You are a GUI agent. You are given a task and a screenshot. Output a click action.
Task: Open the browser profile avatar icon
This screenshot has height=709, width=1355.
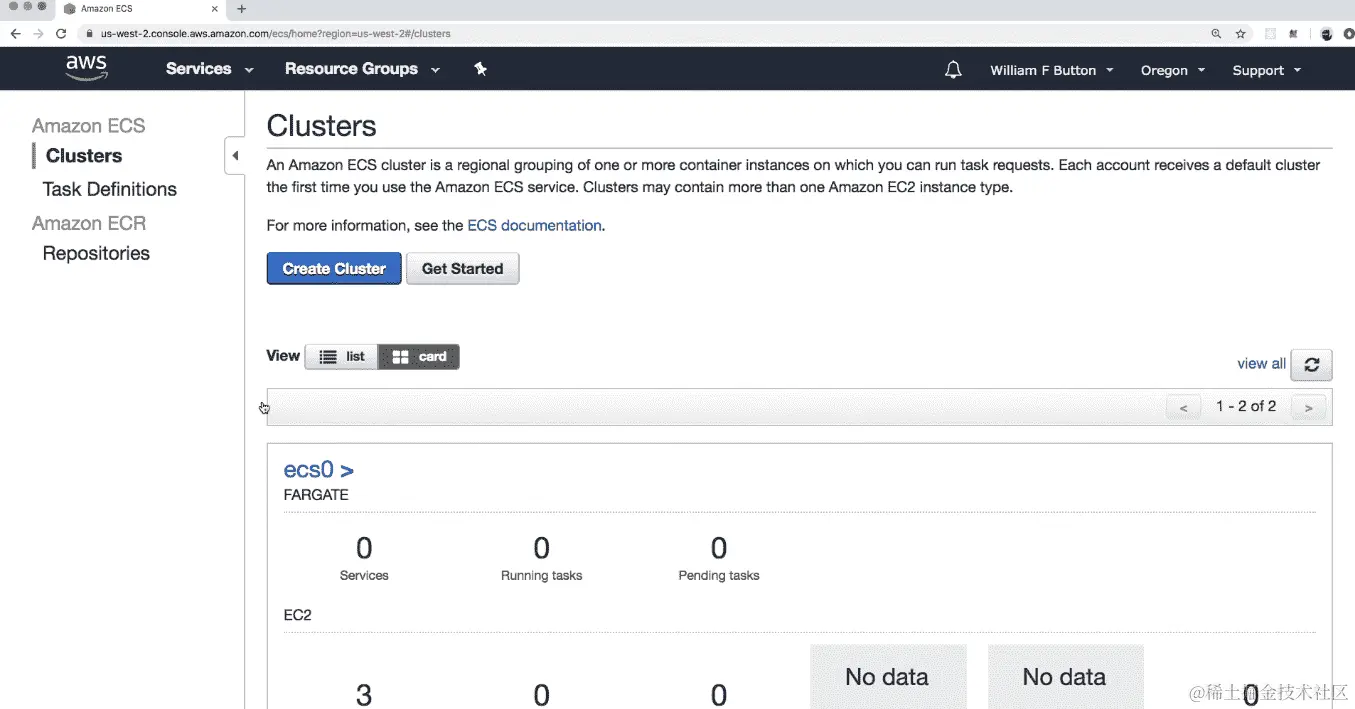point(1327,33)
